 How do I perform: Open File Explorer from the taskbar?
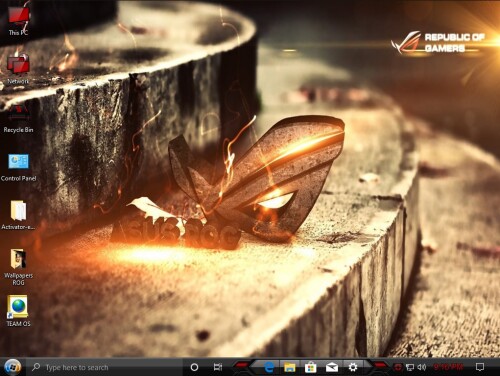coord(290,367)
